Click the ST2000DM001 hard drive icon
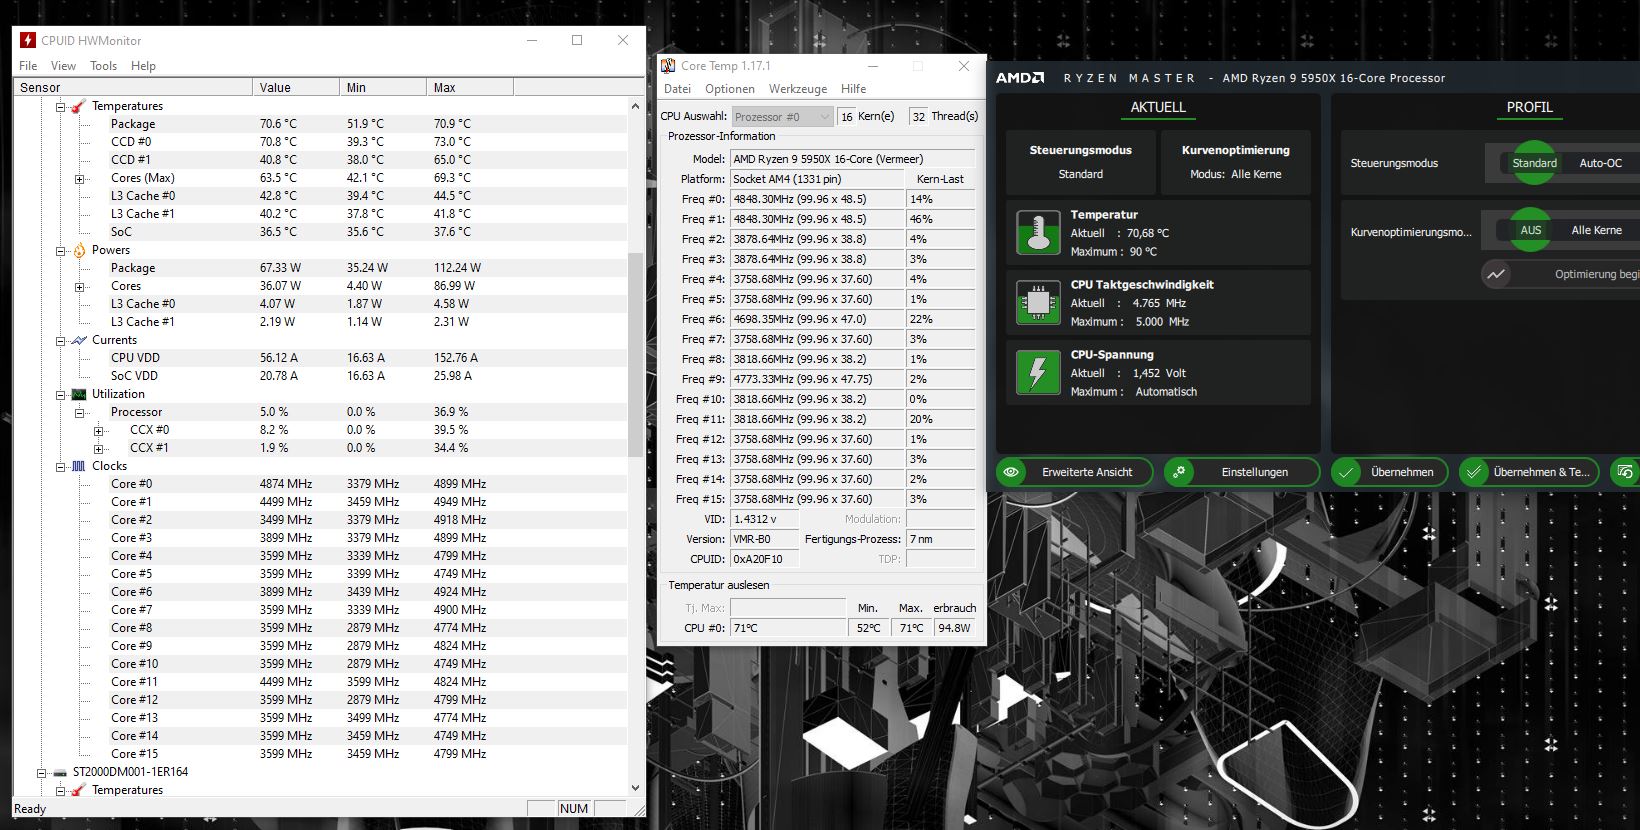 point(60,772)
